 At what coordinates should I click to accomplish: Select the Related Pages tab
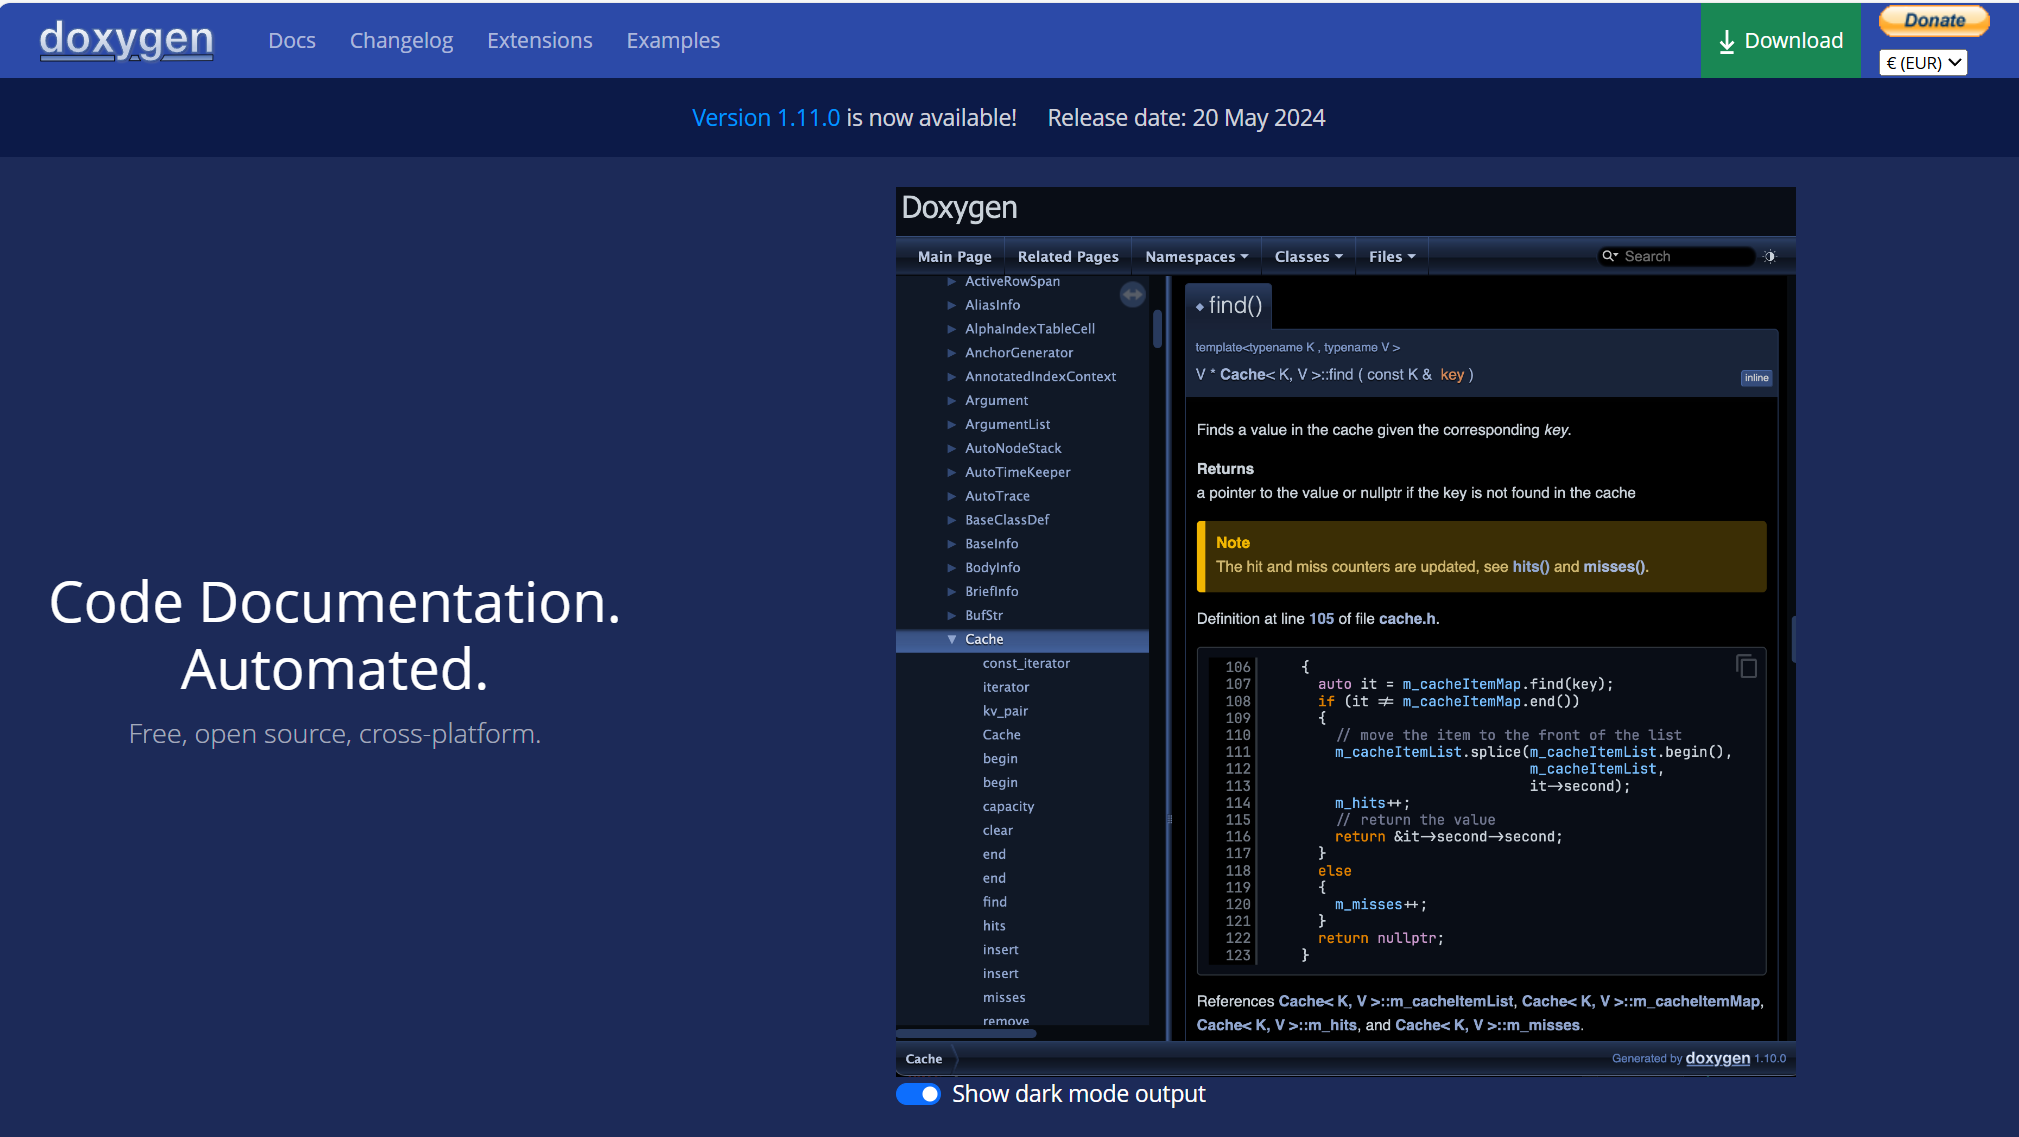[x=1067, y=257]
